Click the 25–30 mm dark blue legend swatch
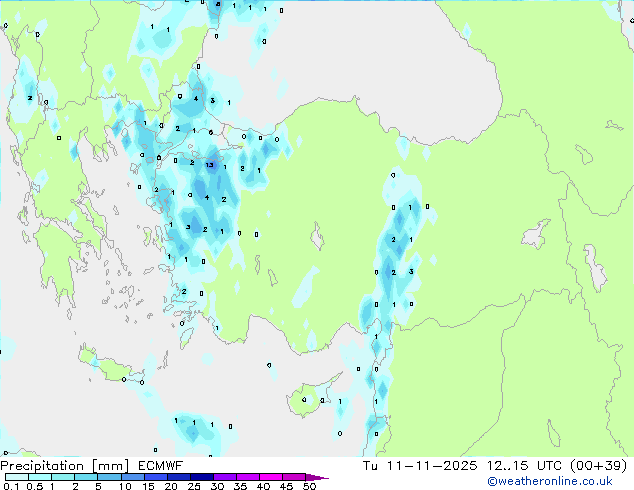The height and width of the screenshot is (490, 634). tap(202, 477)
